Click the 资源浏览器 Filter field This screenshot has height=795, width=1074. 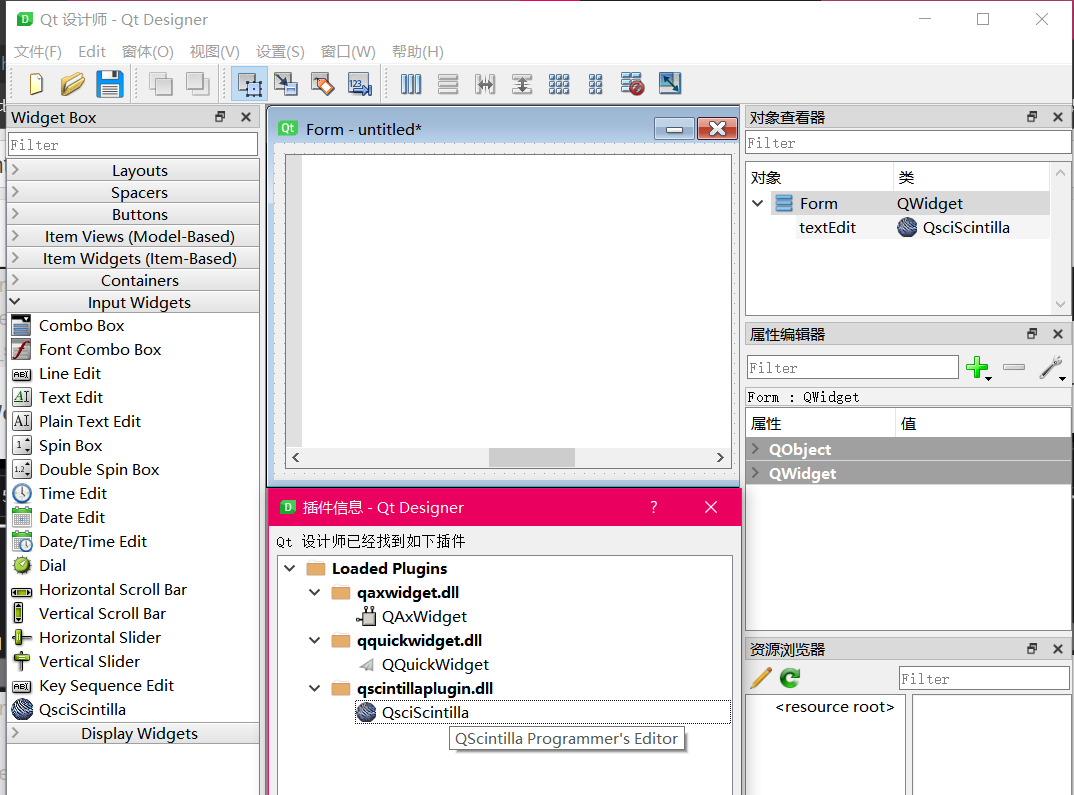[984, 679]
